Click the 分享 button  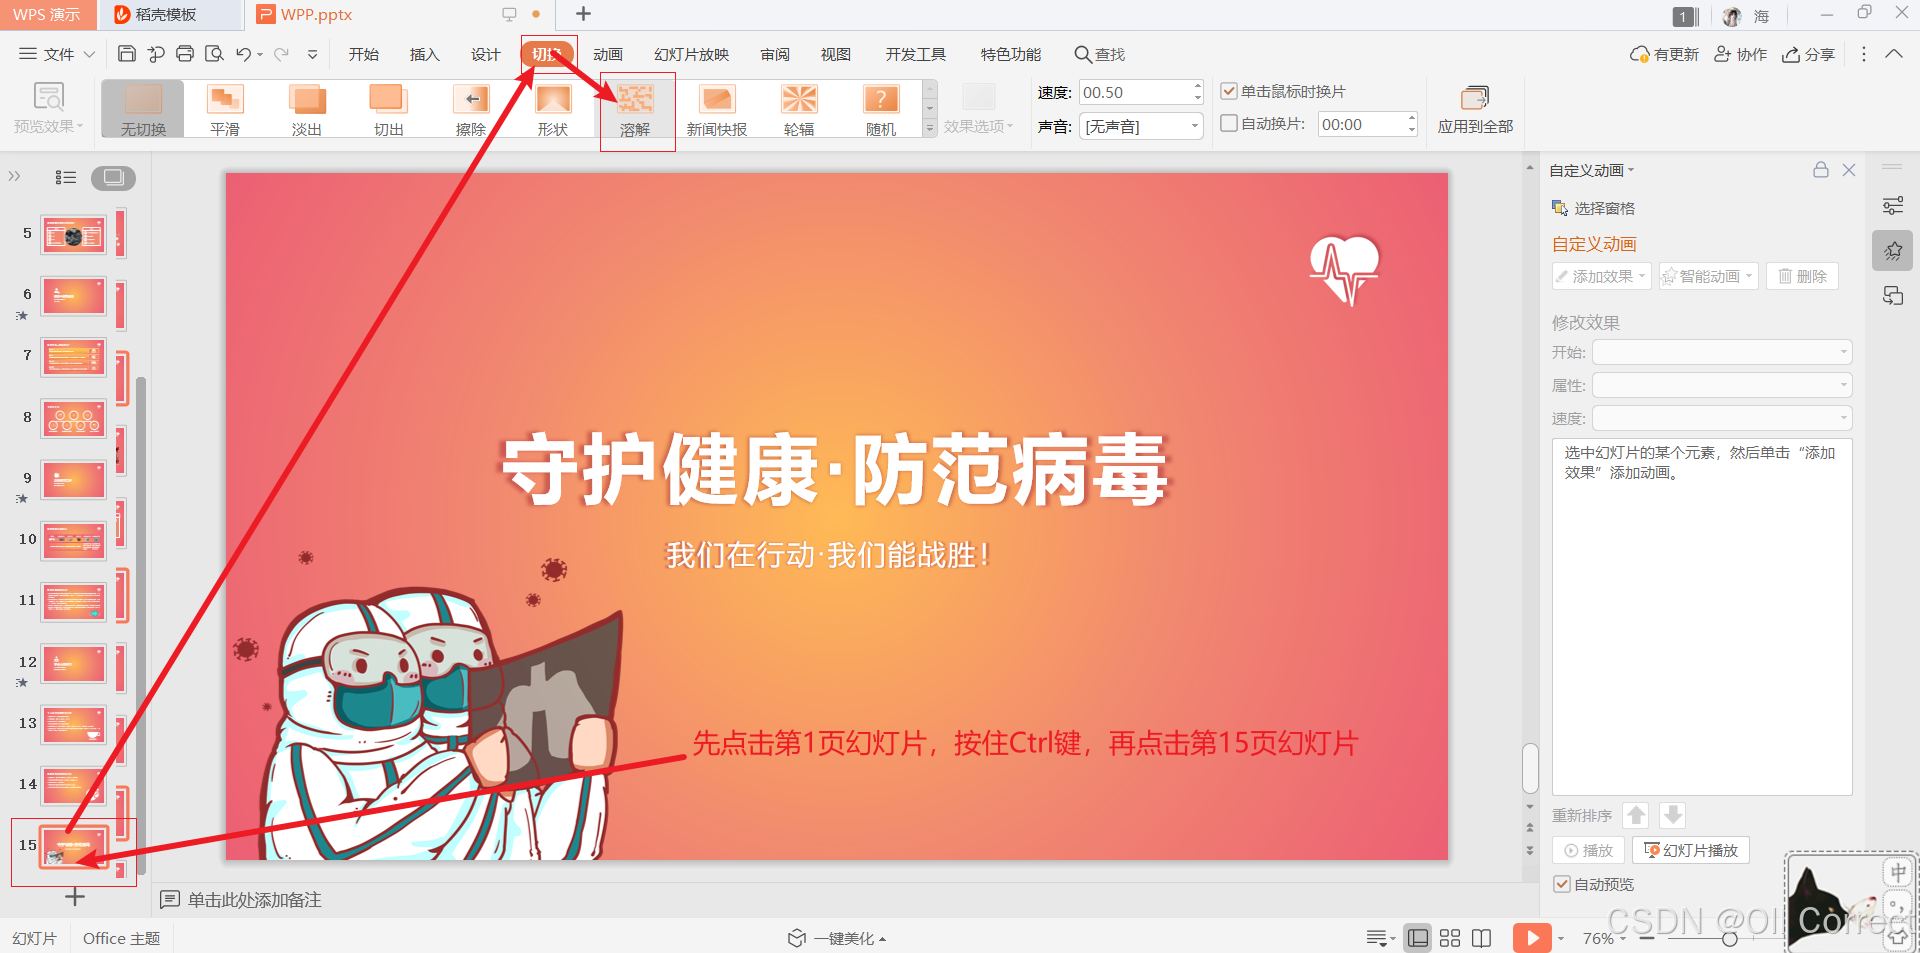point(1808,54)
